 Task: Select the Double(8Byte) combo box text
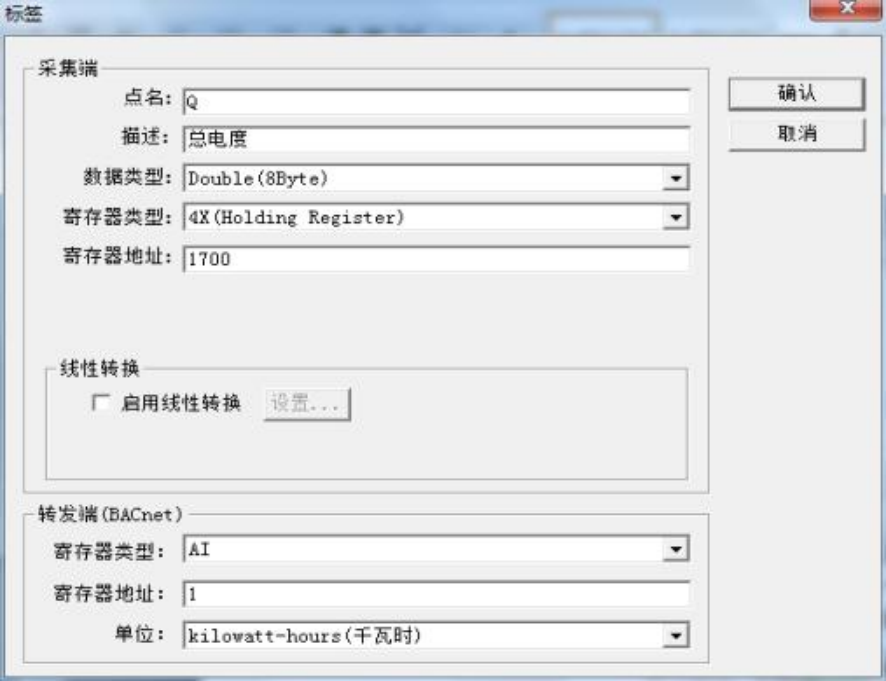pos(258,179)
